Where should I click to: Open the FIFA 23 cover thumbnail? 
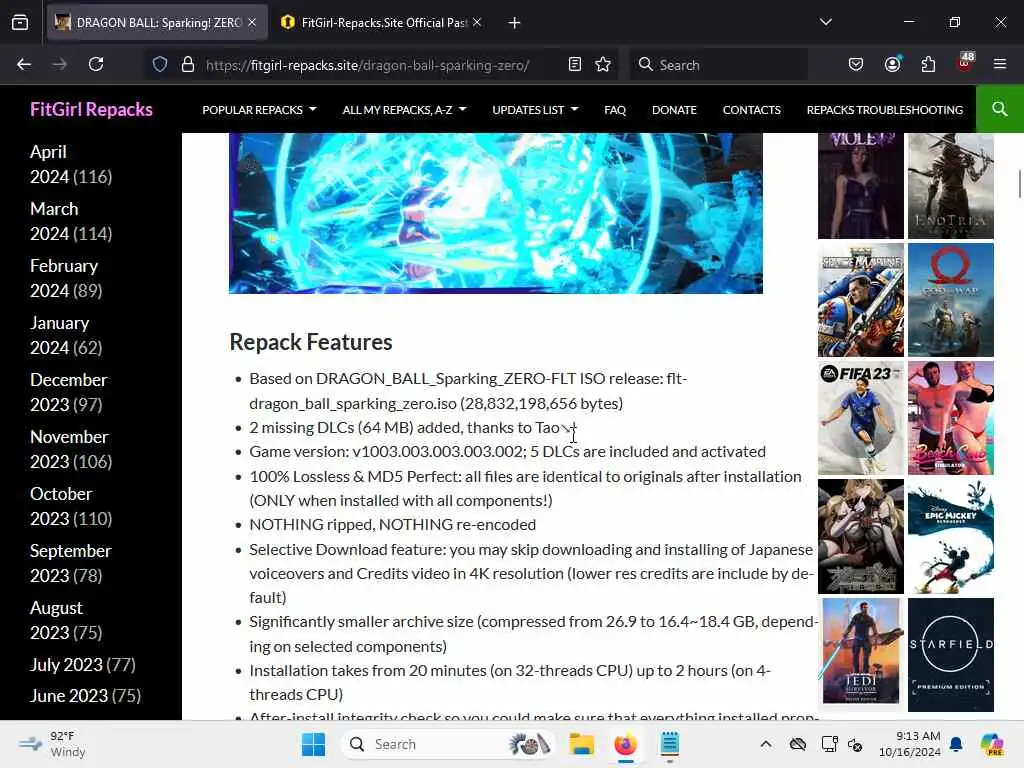coord(861,418)
